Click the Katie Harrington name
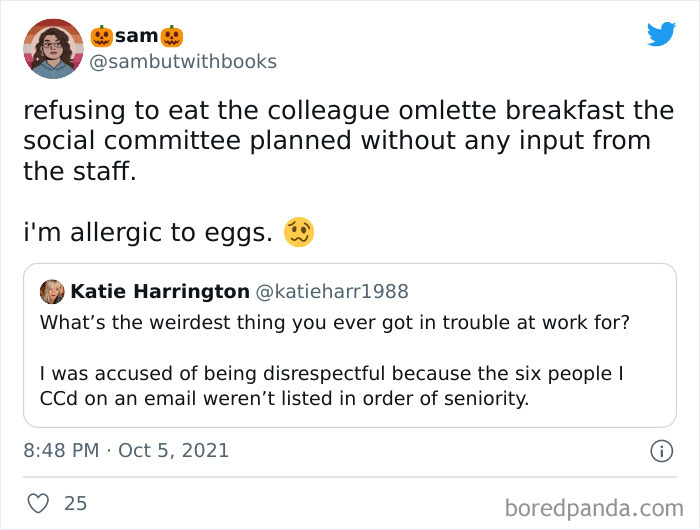This screenshot has height=530, width=700. coord(160,292)
